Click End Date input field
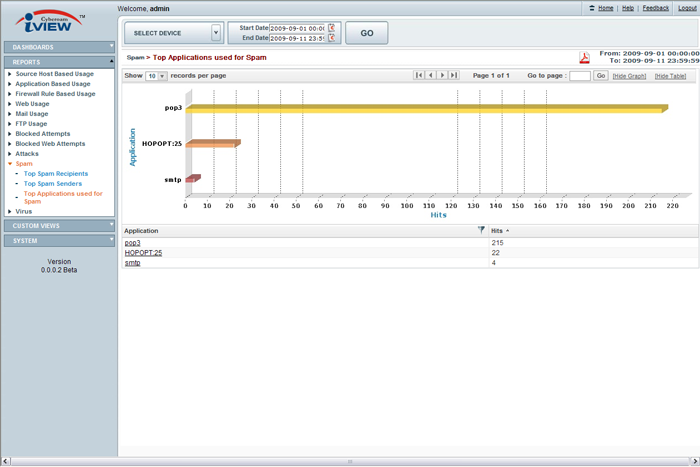The height and width of the screenshot is (467, 700). click(x=298, y=38)
